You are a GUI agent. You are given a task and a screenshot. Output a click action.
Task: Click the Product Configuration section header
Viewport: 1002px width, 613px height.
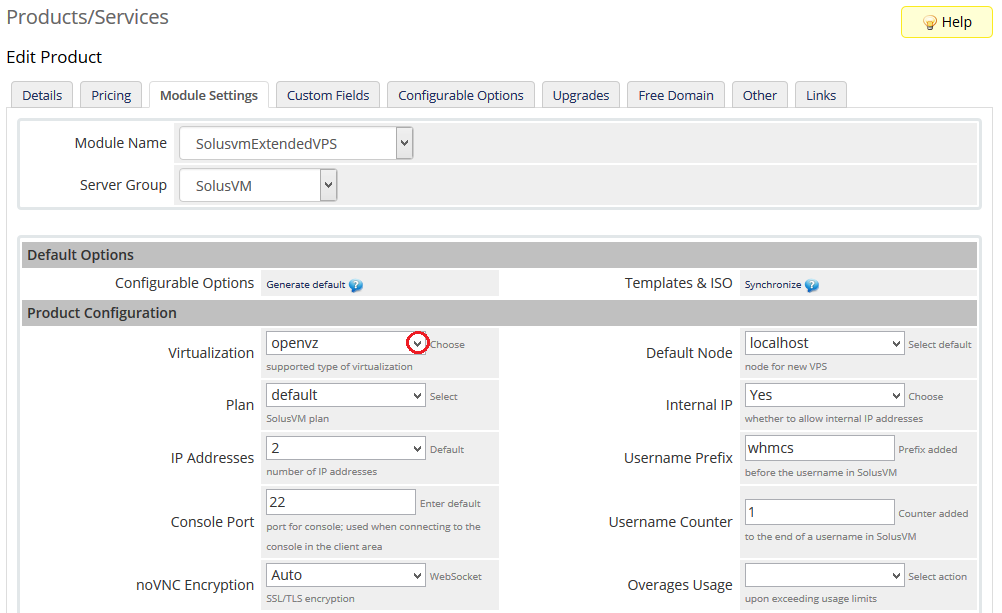(x=499, y=313)
